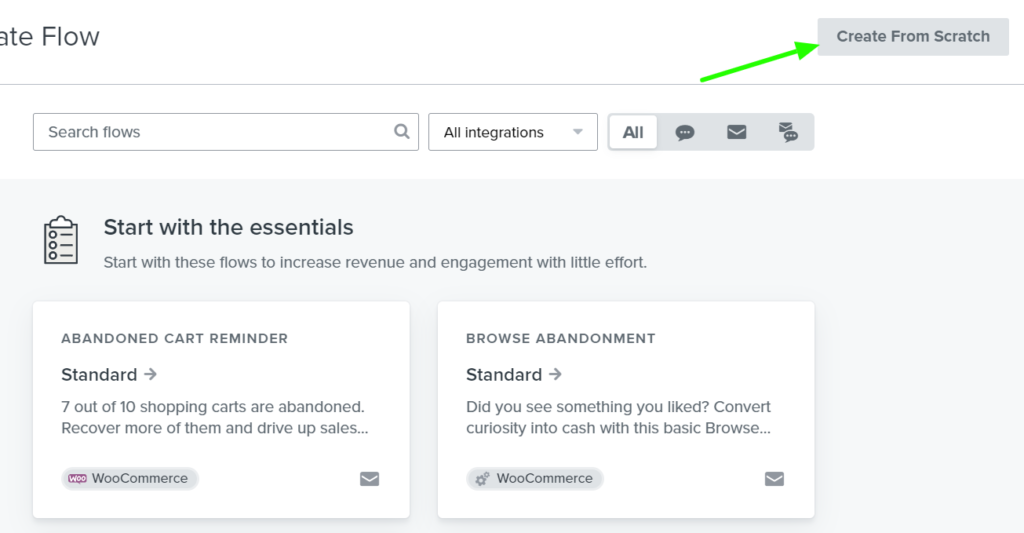Click the WooCommerce logo on Abandoned Cart card
This screenshot has height=533, width=1024.
point(78,478)
